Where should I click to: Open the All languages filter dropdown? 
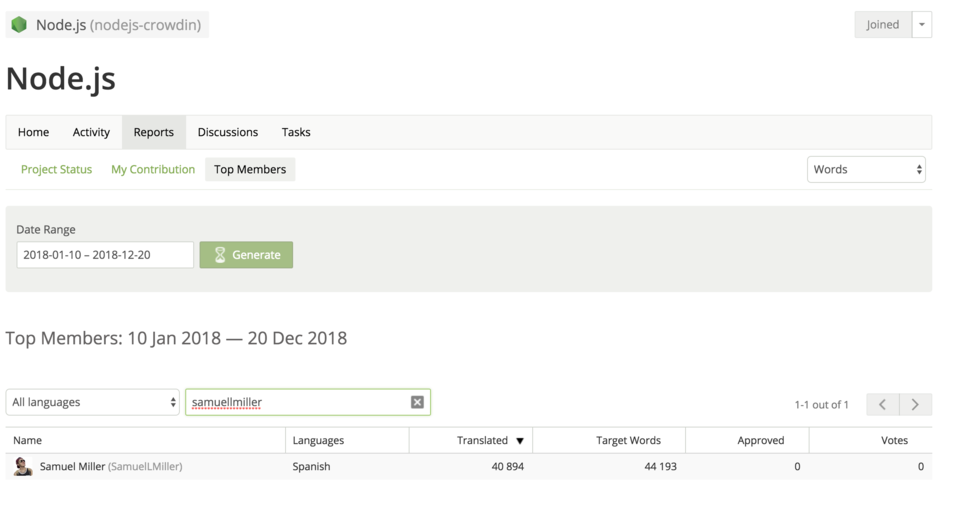pyautogui.click(x=92, y=402)
